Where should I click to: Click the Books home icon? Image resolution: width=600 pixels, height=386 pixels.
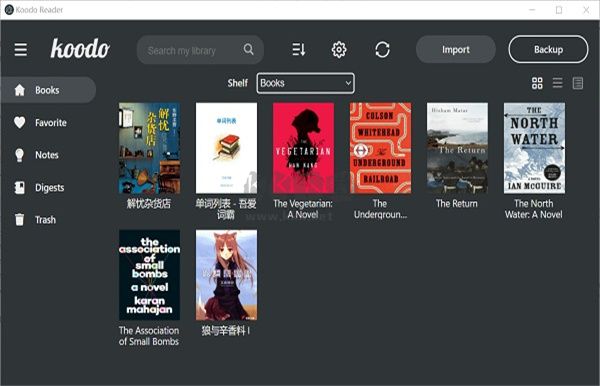pos(20,90)
